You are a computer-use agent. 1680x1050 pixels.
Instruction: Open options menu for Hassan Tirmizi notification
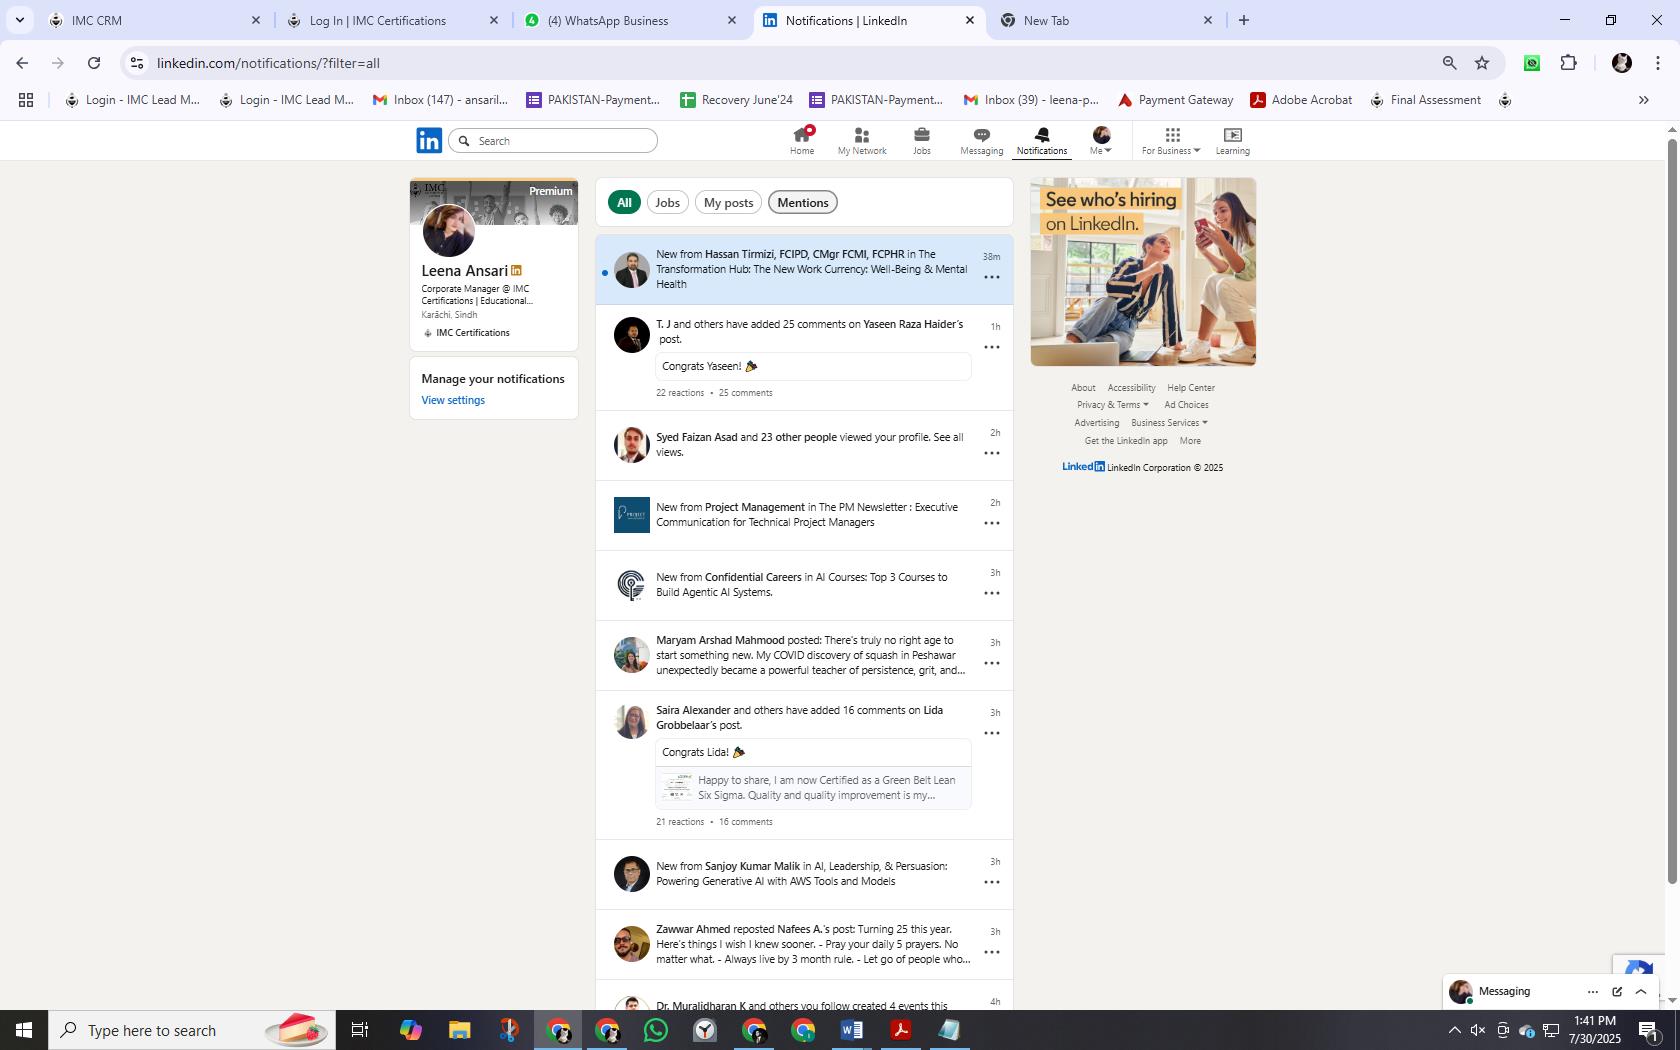pos(992,277)
